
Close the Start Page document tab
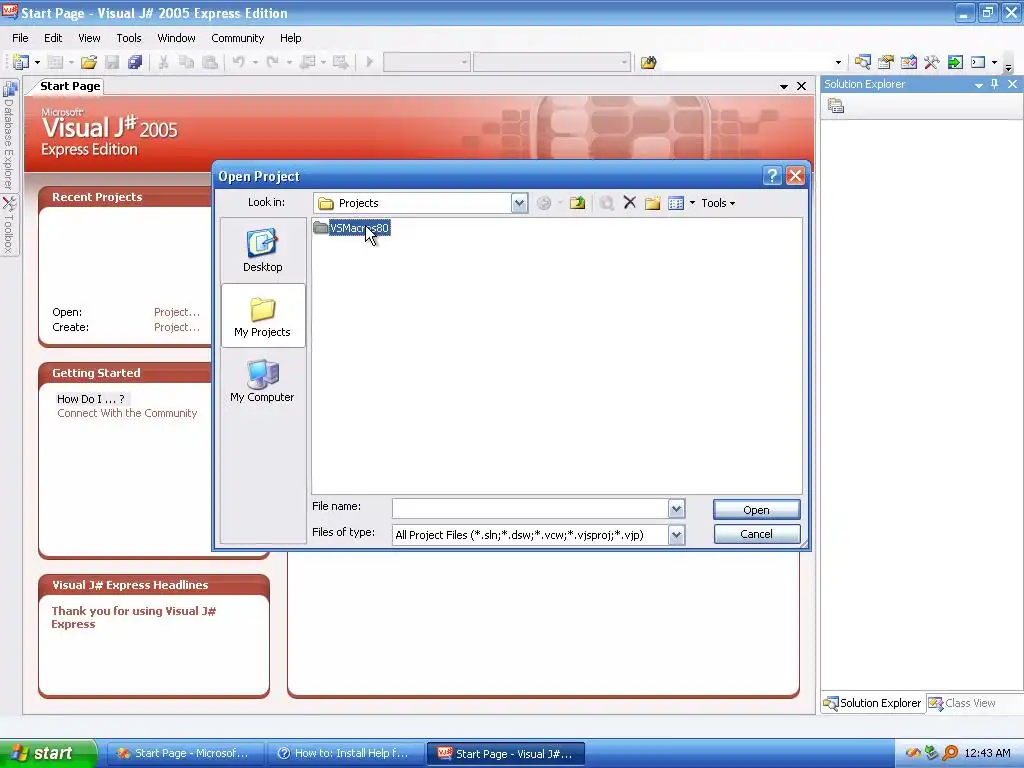801,86
